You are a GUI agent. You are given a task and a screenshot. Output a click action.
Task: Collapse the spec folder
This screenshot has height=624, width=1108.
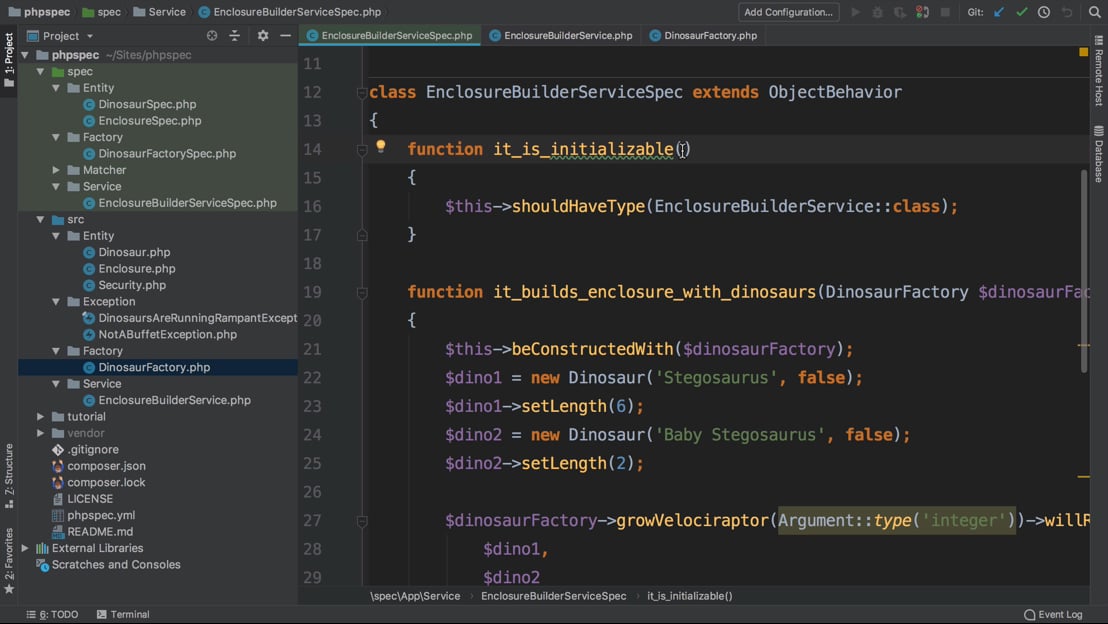click(x=40, y=71)
